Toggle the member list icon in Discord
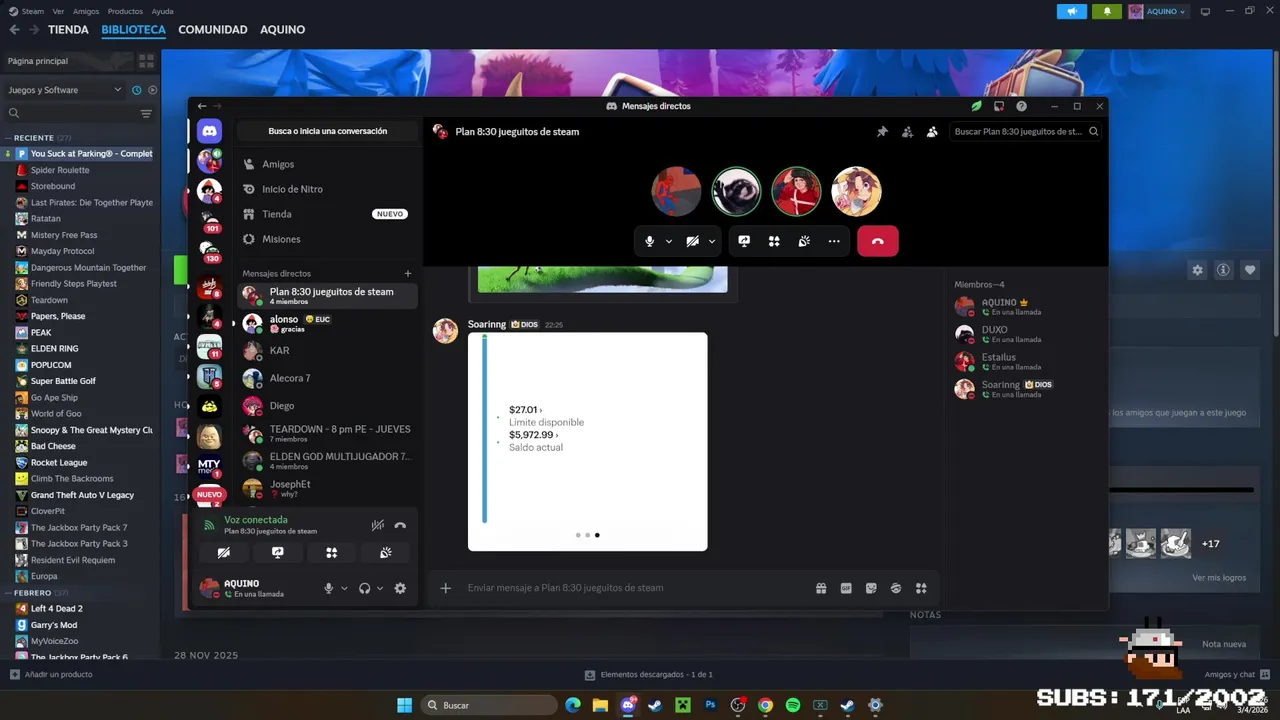The height and width of the screenshot is (720, 1280). [x=932, y=131]
